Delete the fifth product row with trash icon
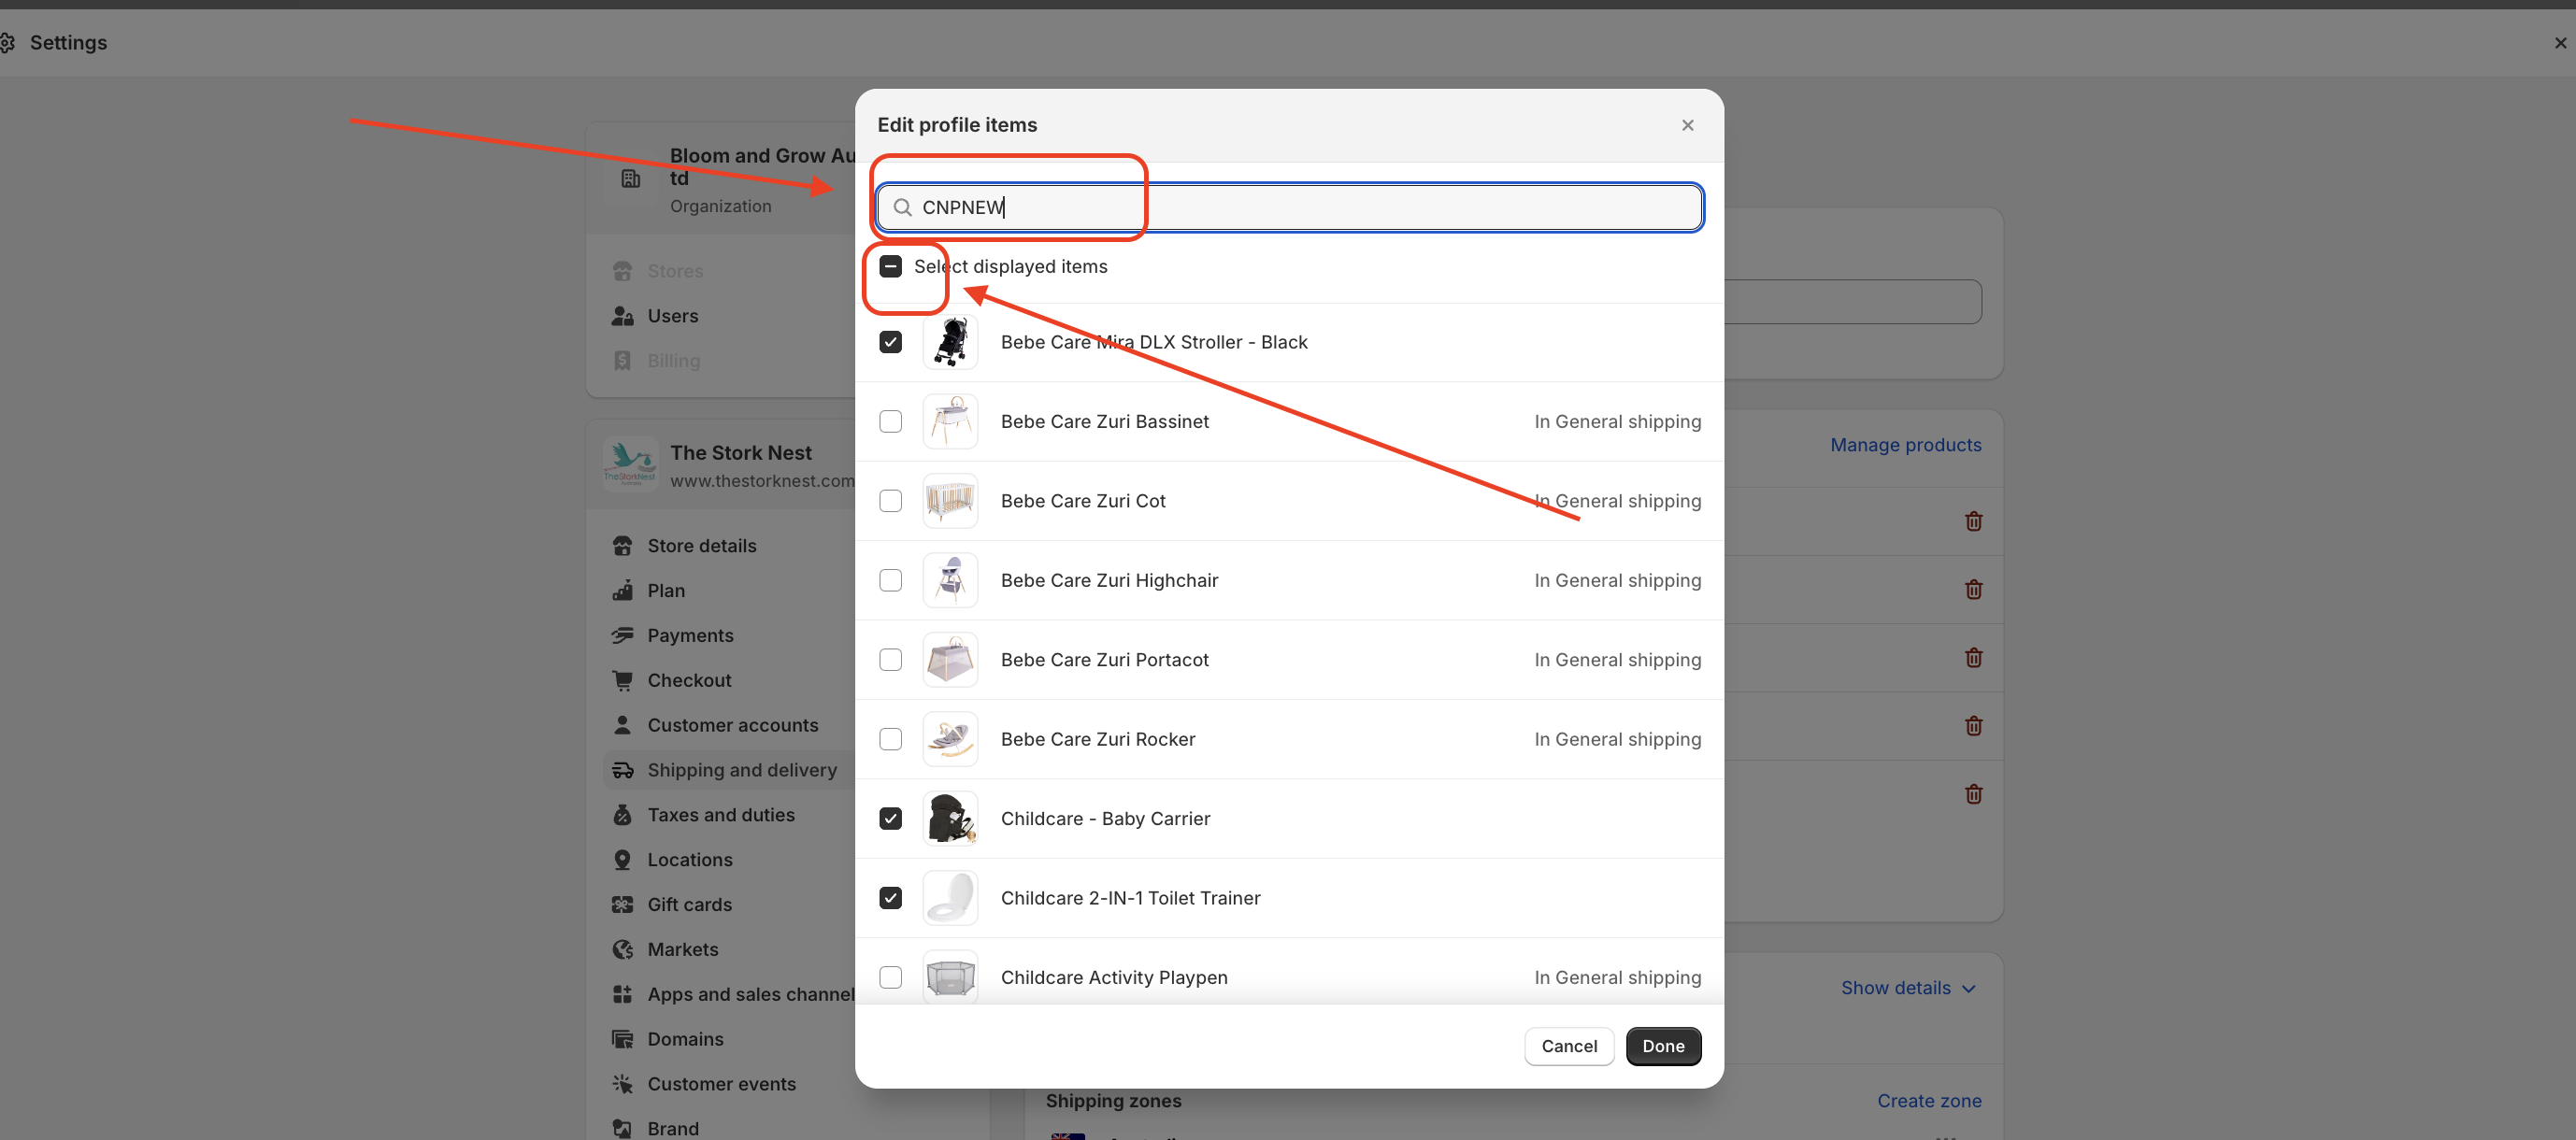 [1973, 794]
